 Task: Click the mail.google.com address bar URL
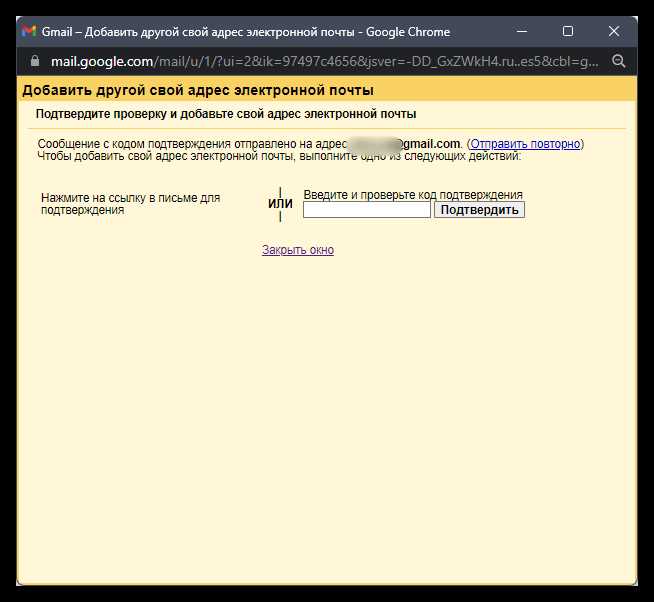[324, 62]
